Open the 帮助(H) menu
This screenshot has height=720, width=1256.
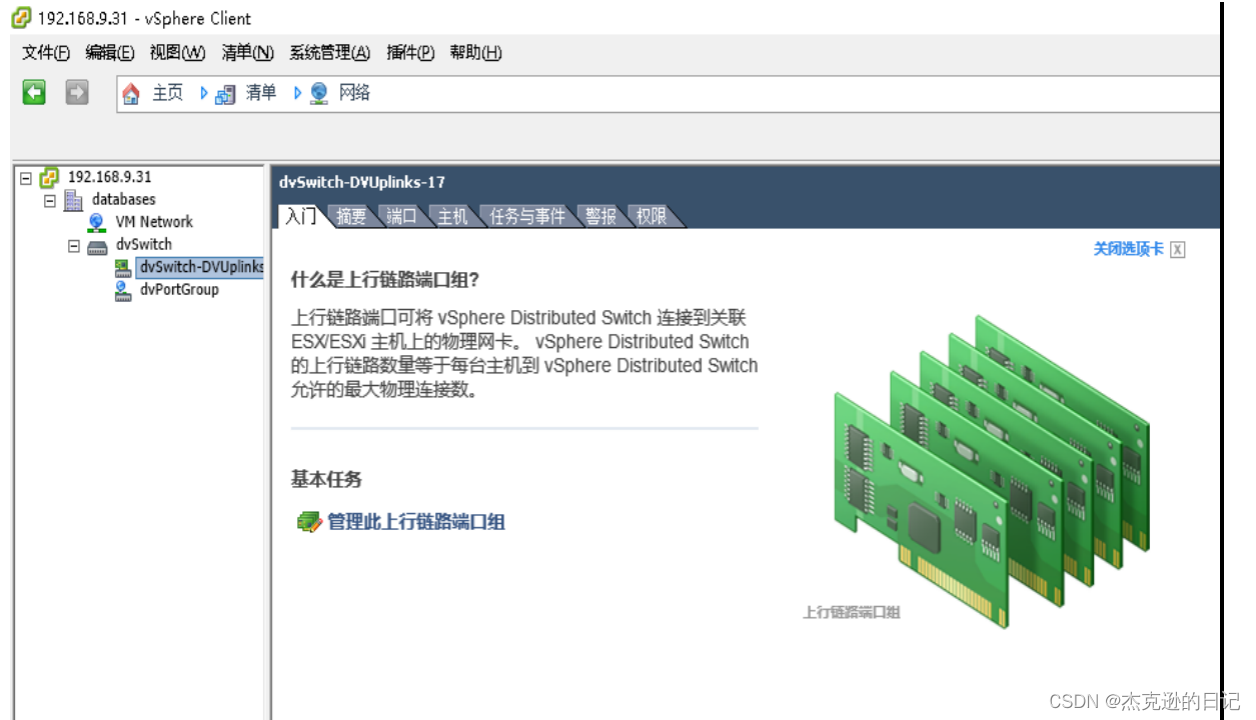pos(476,53)
